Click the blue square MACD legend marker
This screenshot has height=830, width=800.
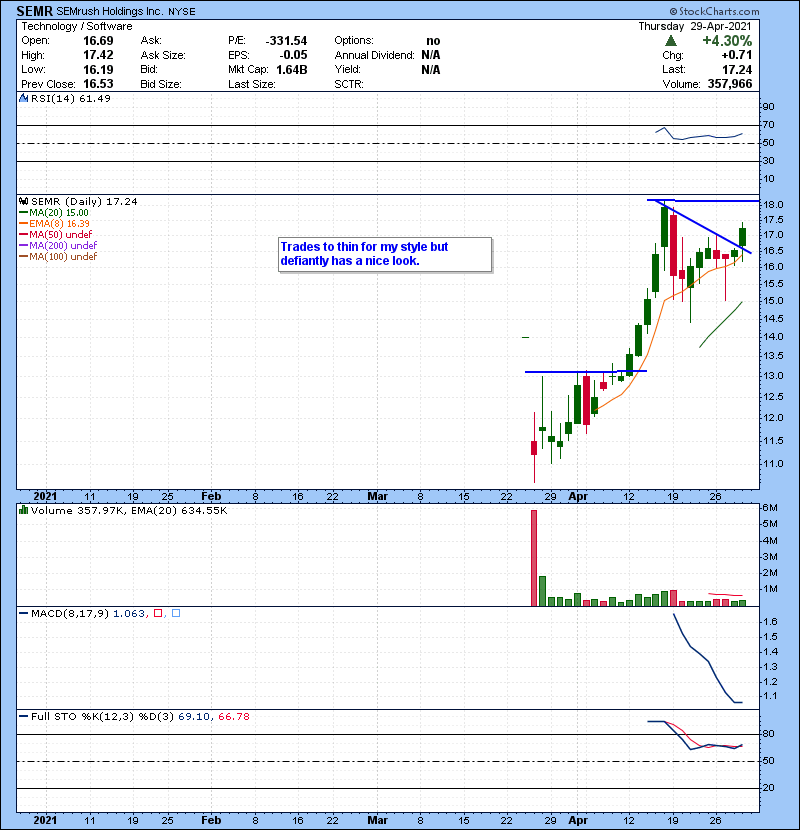click(176, 613)
